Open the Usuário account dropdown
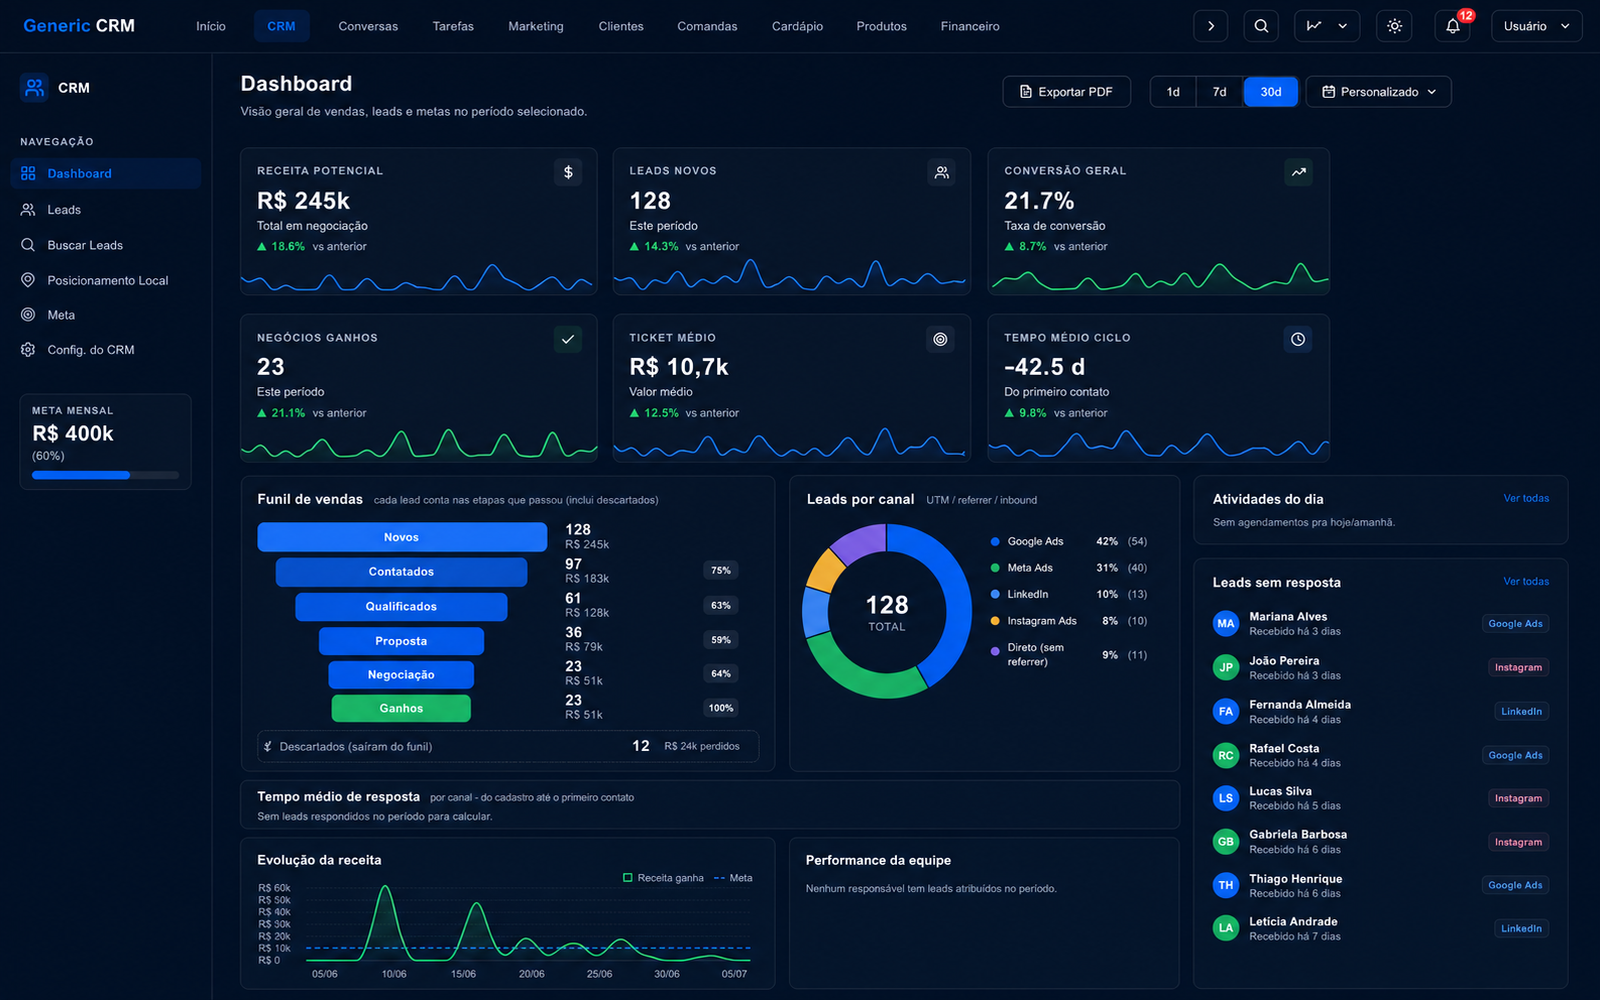Image resolution: width=1600 pixels, height=1000 pixels. (1536, 26)
